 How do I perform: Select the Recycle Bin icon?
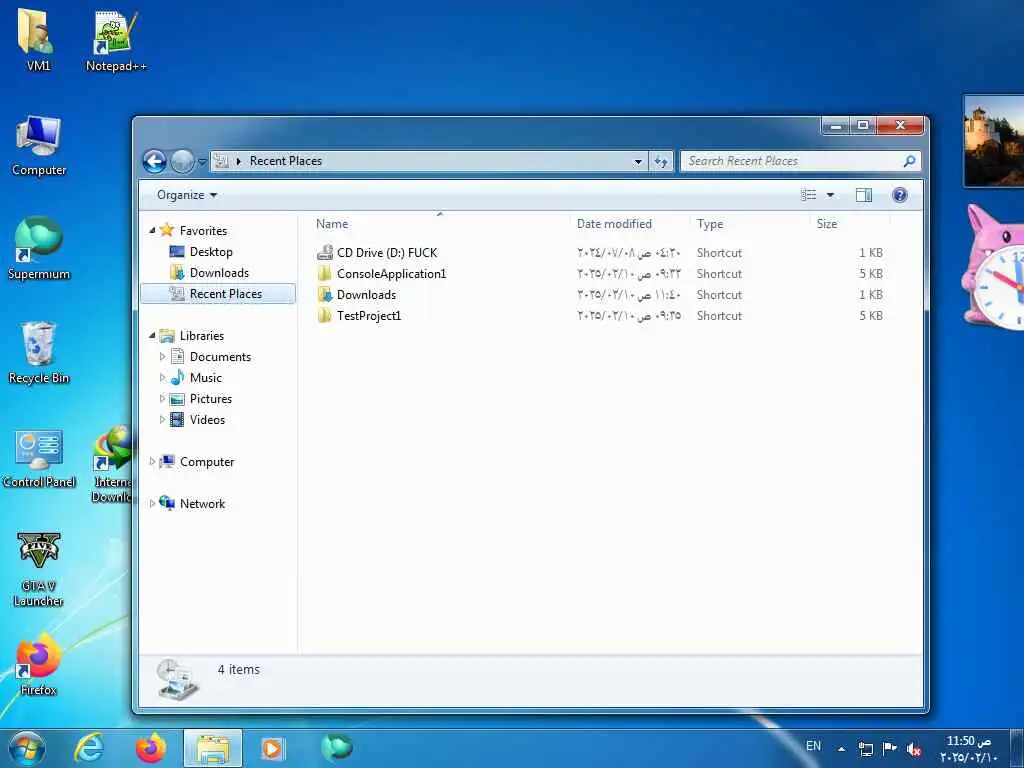click(x=39, y=353)
